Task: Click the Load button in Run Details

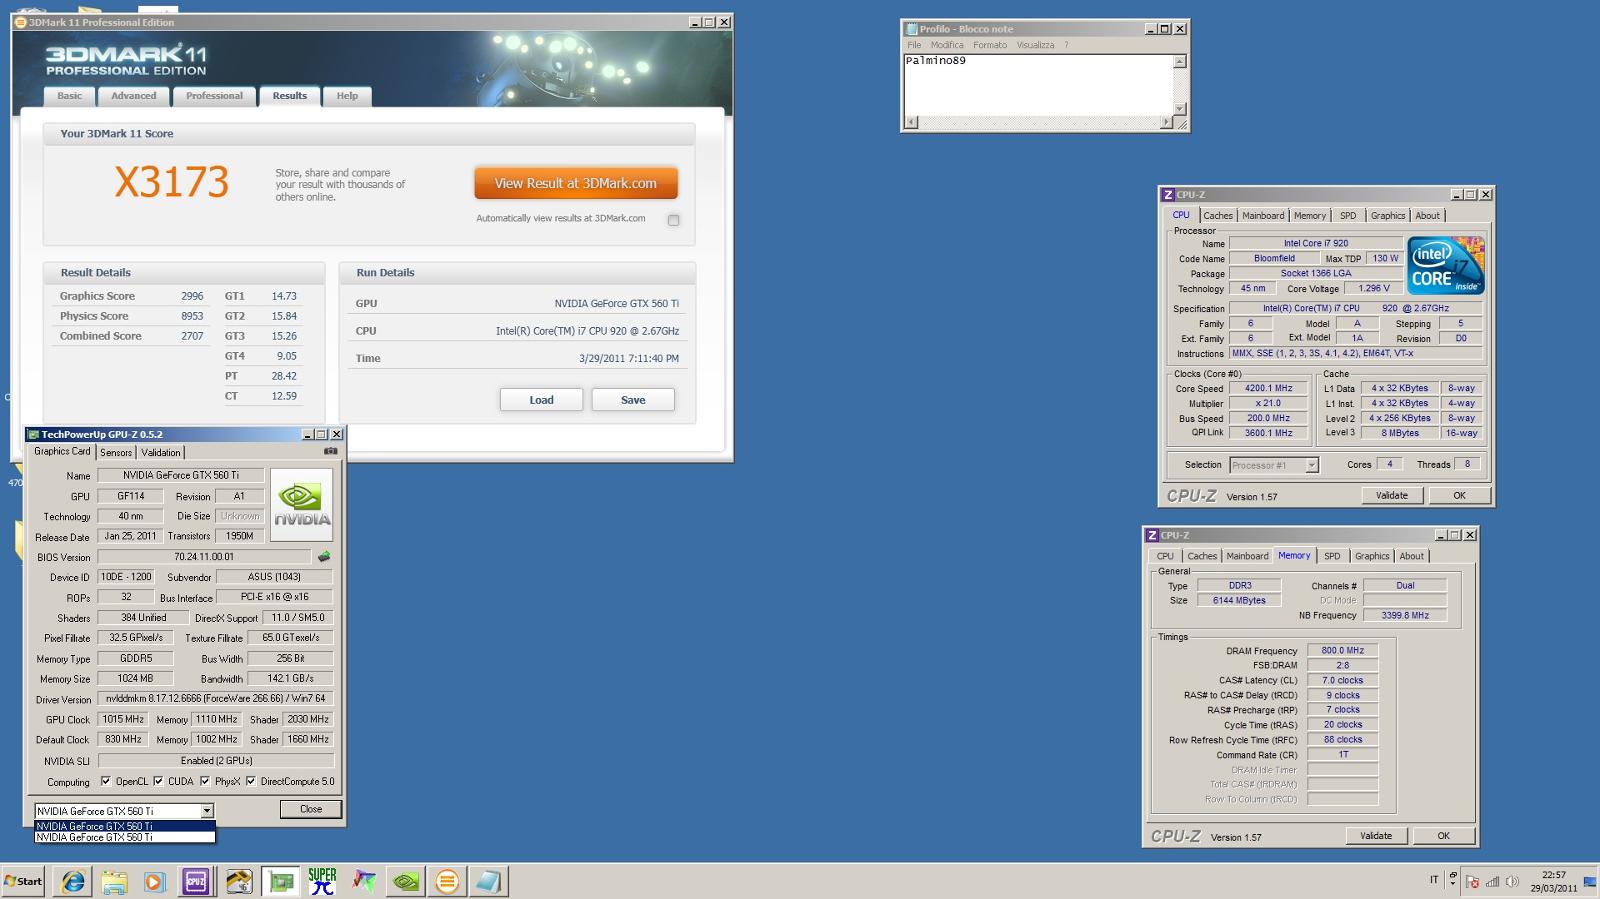Action: coord(541,400)
